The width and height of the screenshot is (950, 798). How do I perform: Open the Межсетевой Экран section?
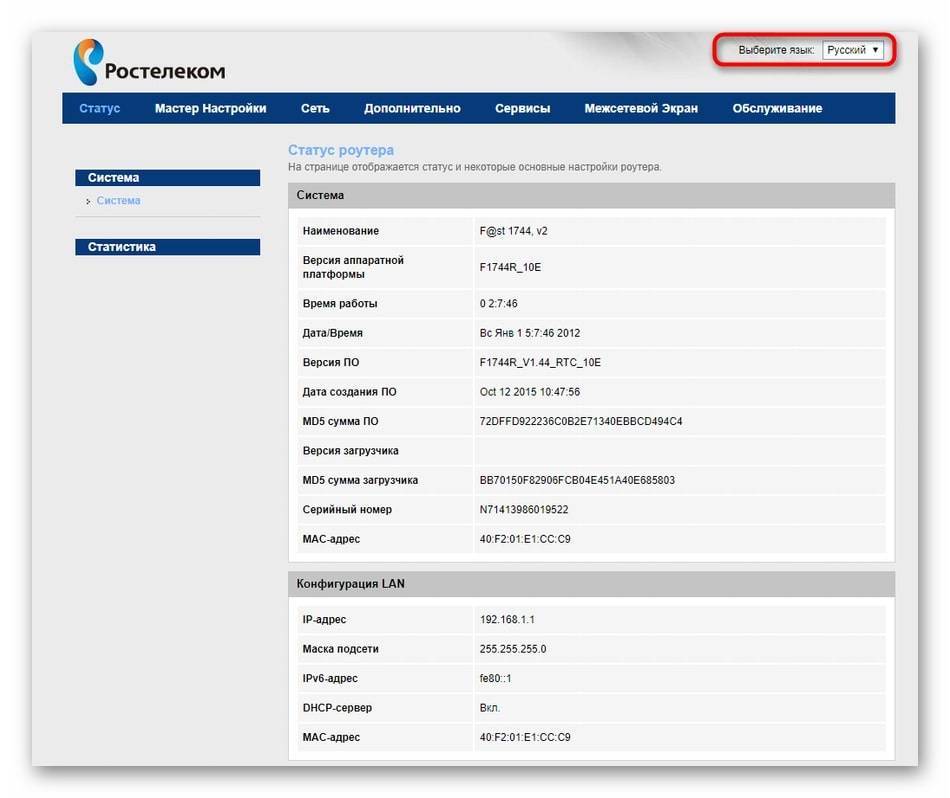641,108
